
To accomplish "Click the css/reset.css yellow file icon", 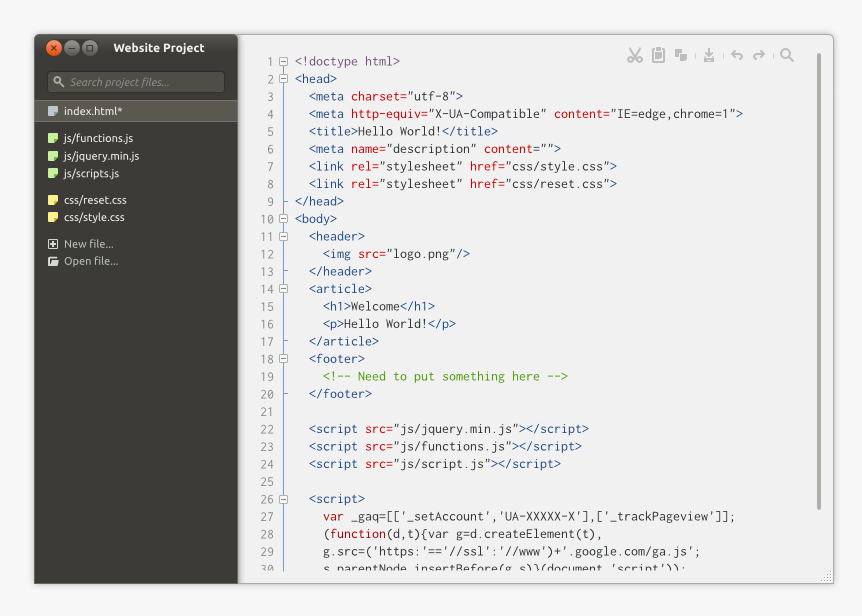I will (x=53, y=200).
